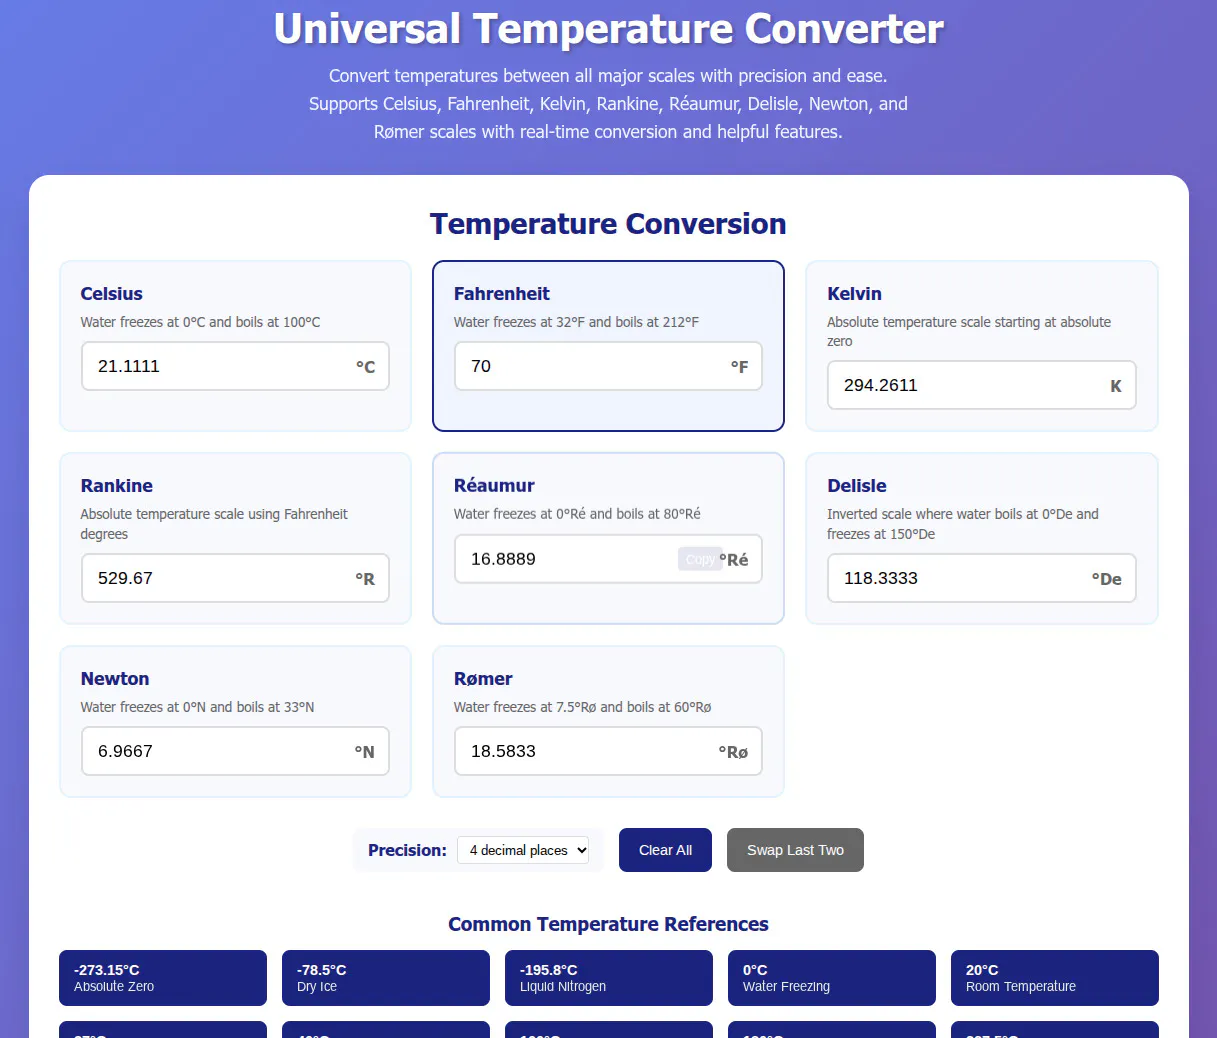Viewport: 1217px width, 1038px height.
Task: Click the Celsius card heading
Action: click(111, 294)
